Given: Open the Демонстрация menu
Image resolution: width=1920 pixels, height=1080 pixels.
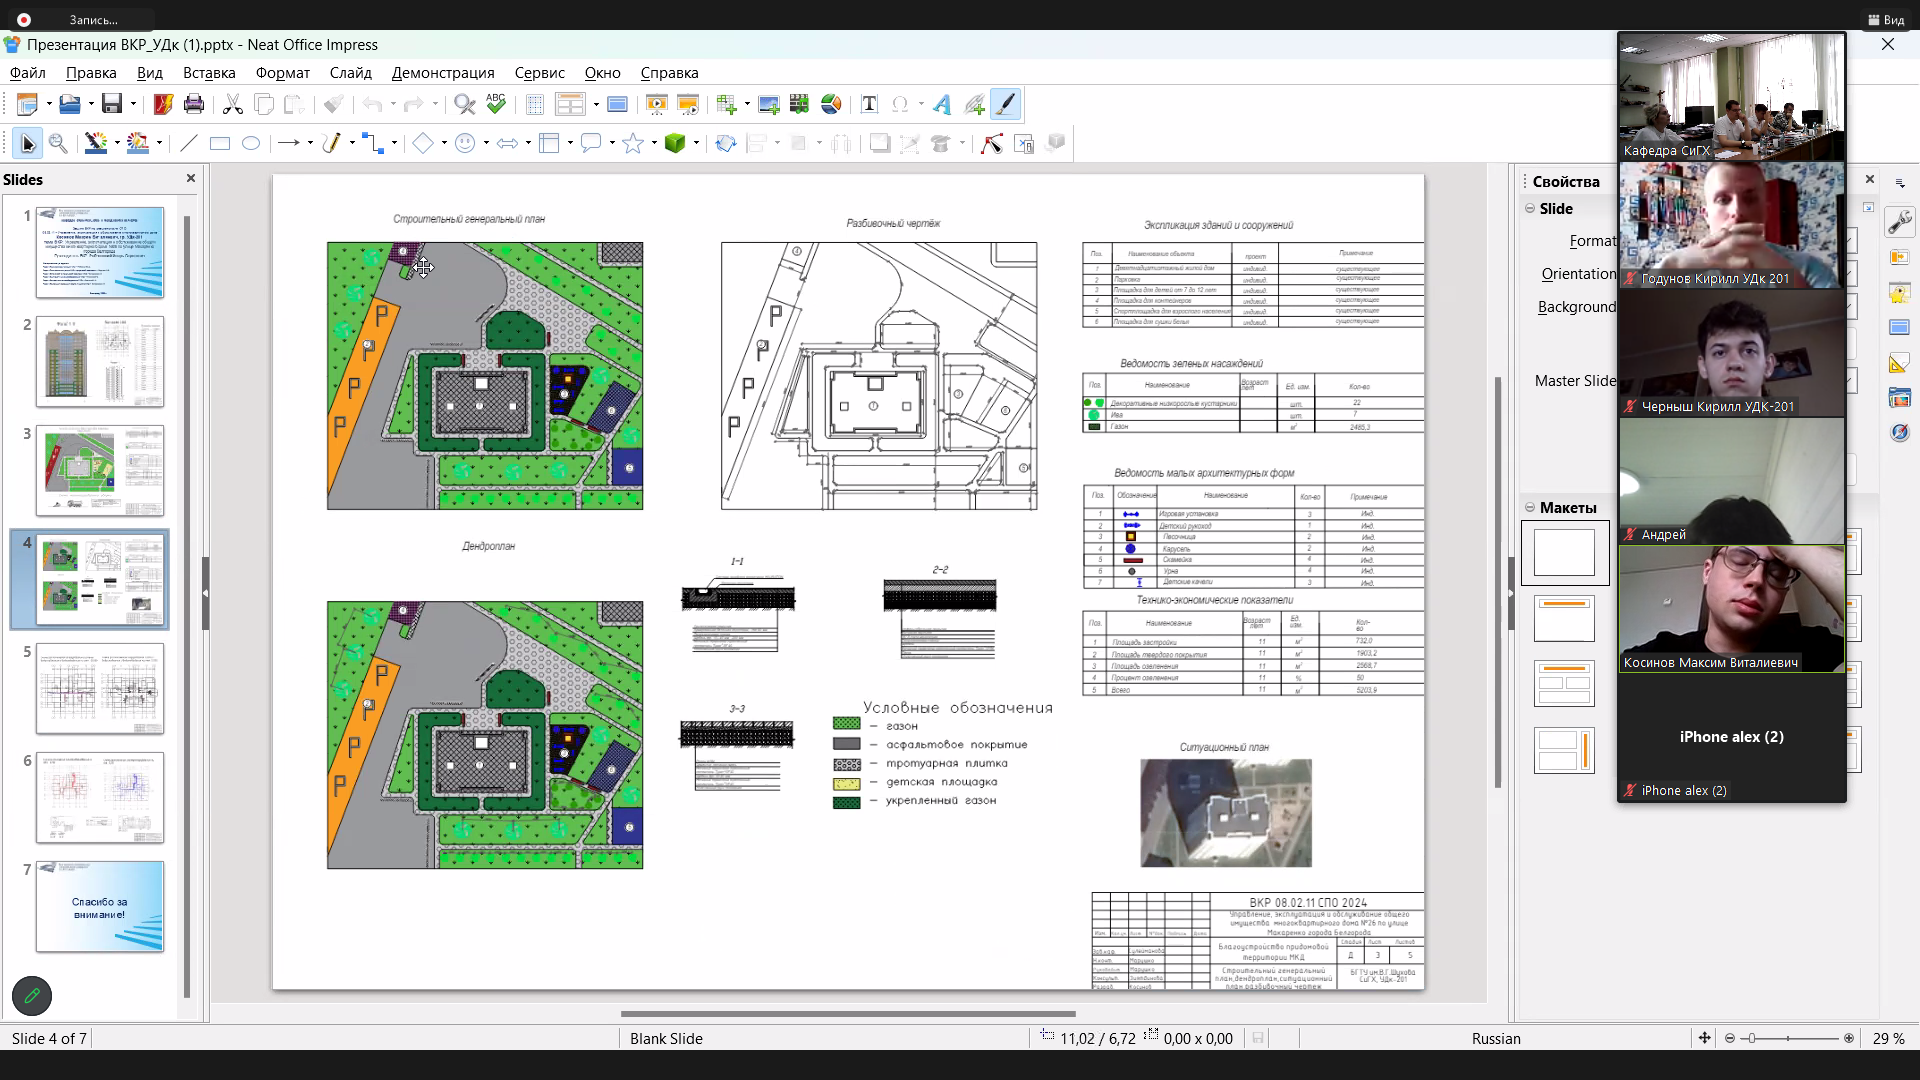Looking at the screenshot, I should [x=443, y=73].
